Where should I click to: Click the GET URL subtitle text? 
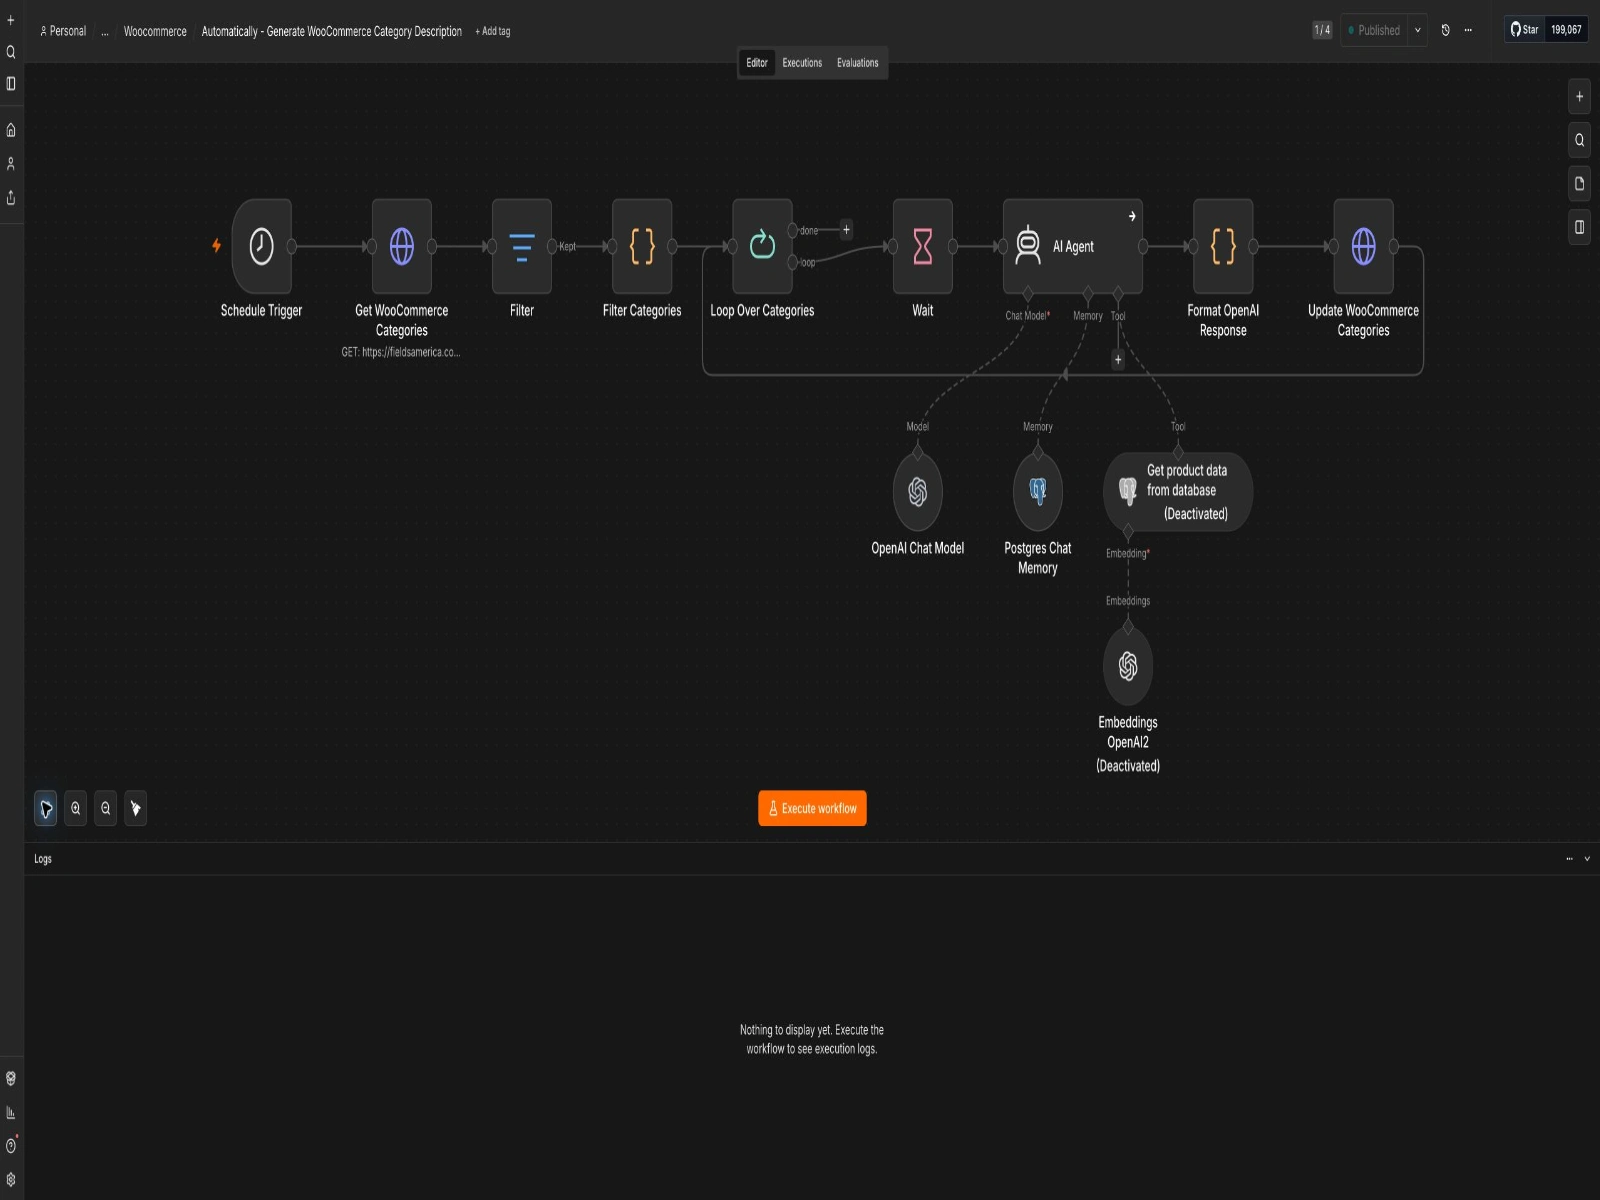(401, 352)
